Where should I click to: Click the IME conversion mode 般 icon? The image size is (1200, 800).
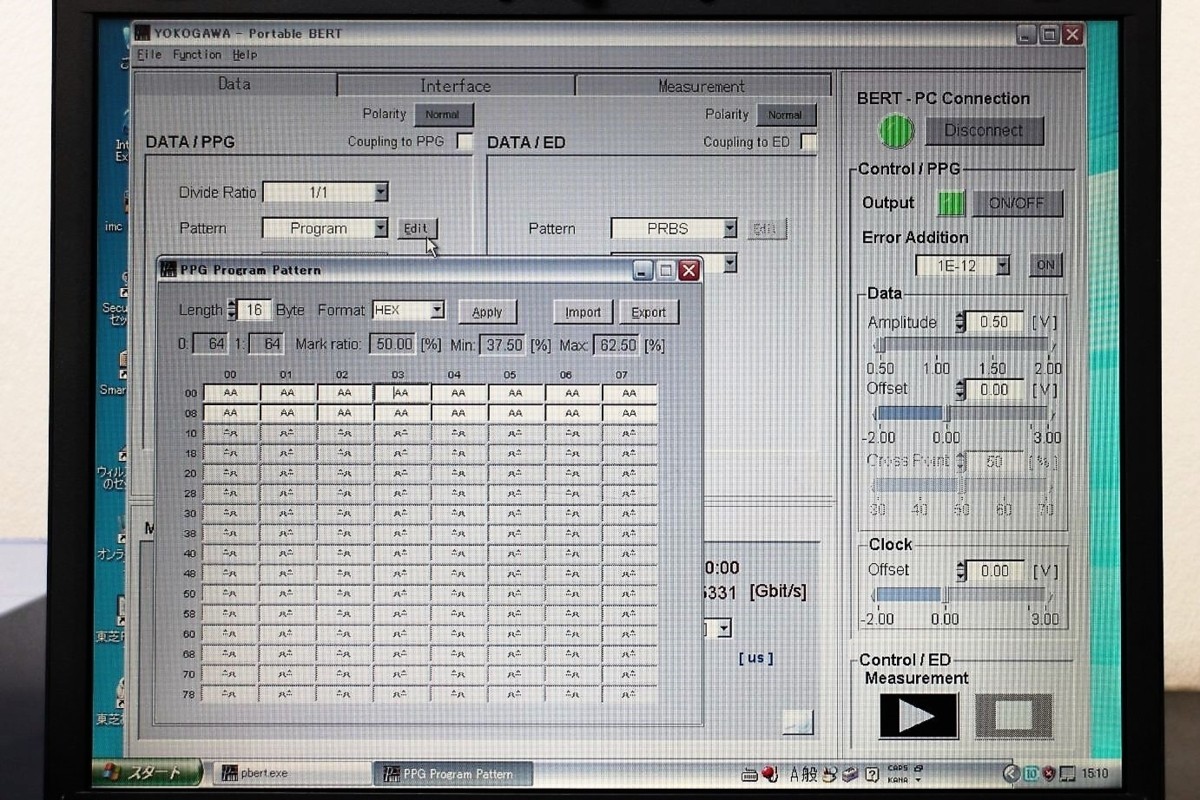tap(811, 773)
